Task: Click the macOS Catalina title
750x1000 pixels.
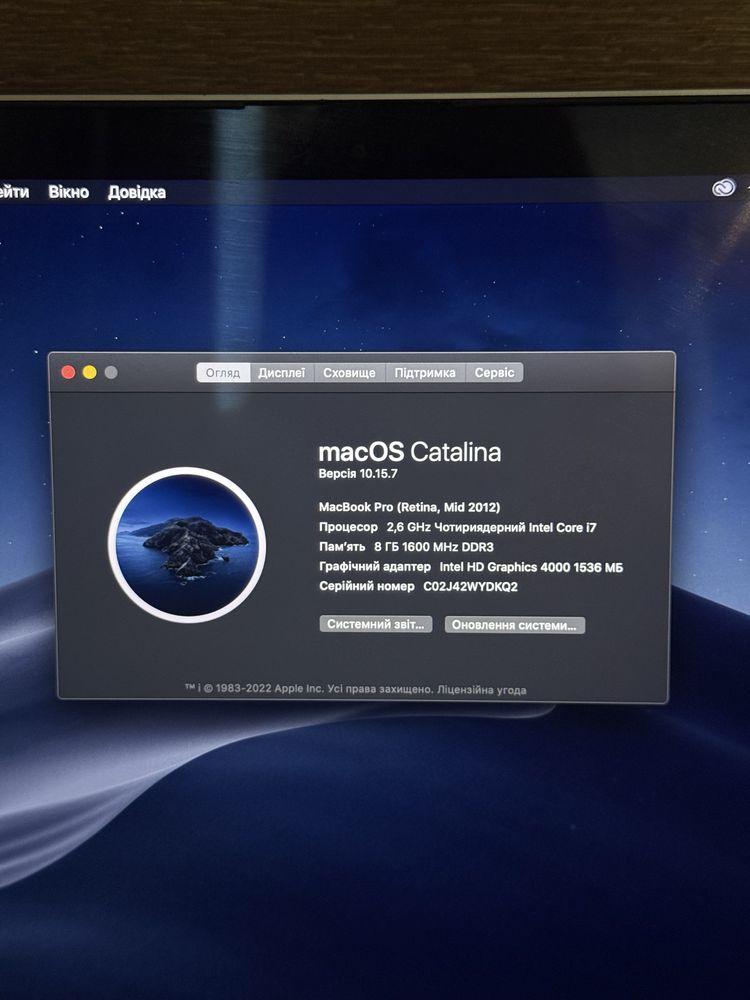Action: (x=409, y=452)
